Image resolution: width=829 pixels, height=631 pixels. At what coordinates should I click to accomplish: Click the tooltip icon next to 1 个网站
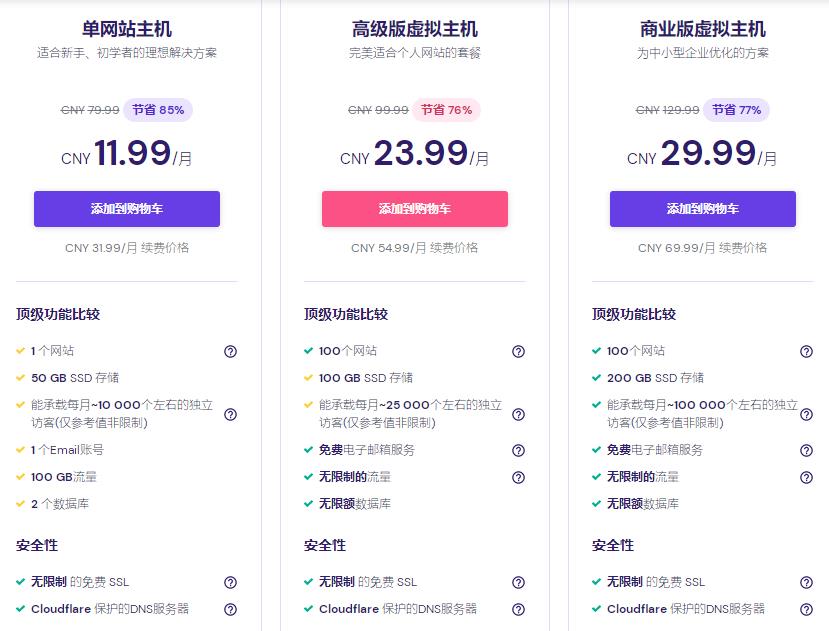(x=230, y=351)
